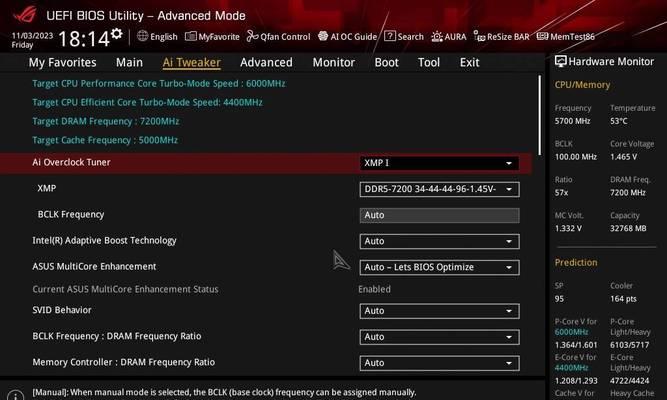Viewport: 667px width, 400px height.
Task: Expand ASUS MultiCore Enhancement dropdown
Action: tap(439, 267)
